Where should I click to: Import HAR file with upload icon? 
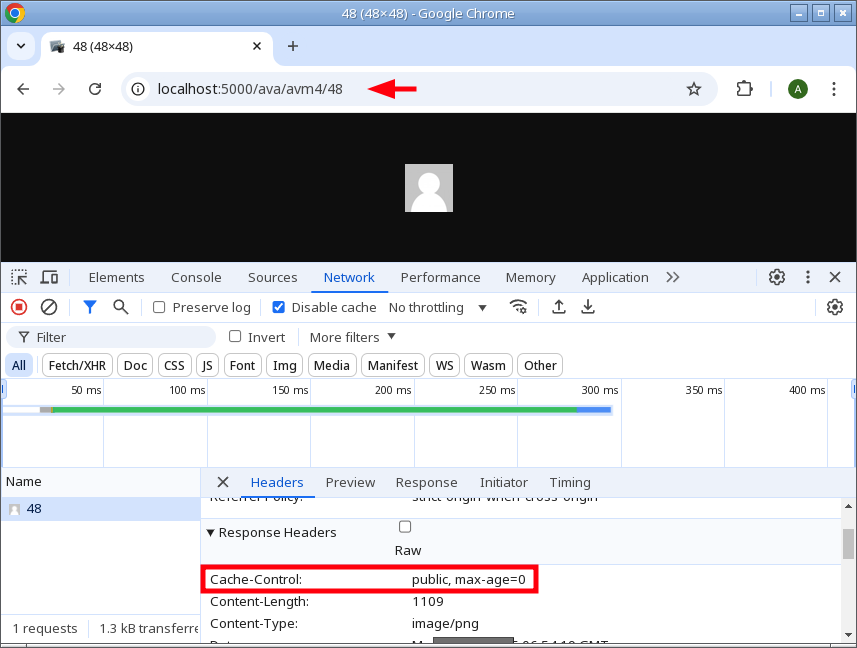point(559,308)
